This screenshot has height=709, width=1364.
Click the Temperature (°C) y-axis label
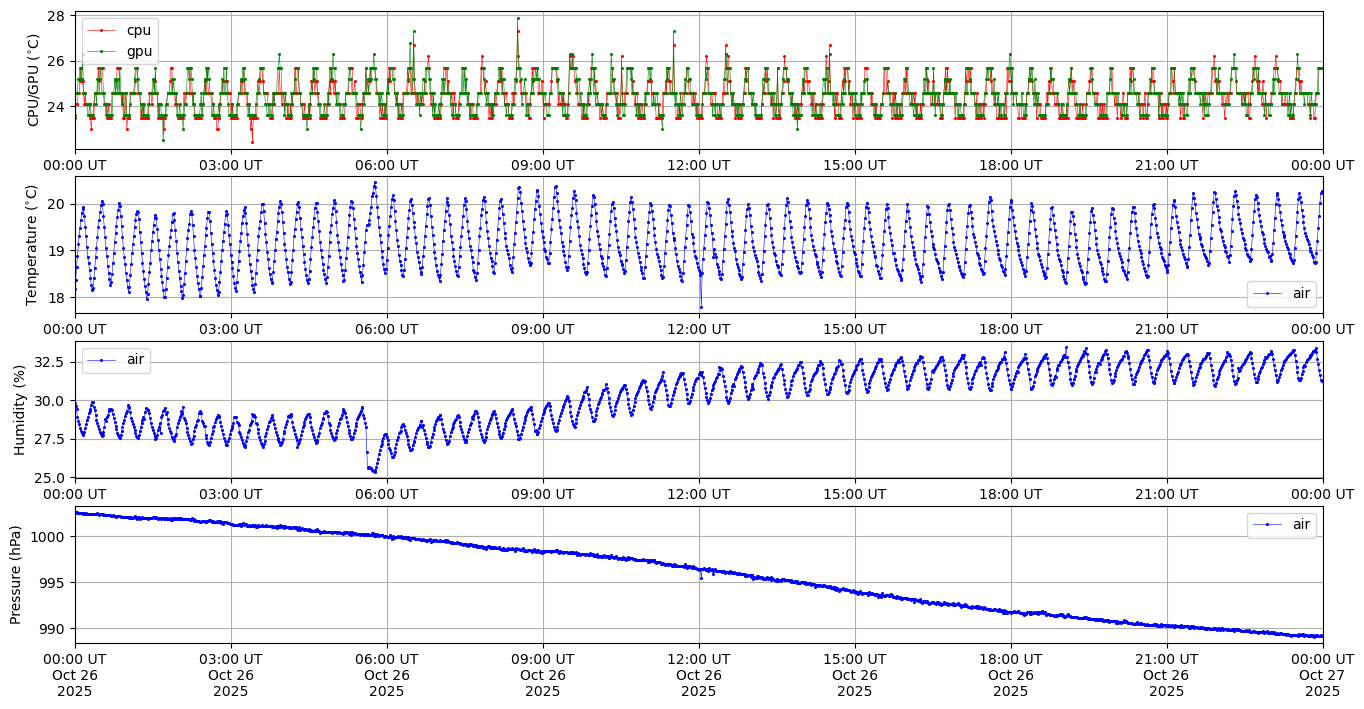click(33, 245)
